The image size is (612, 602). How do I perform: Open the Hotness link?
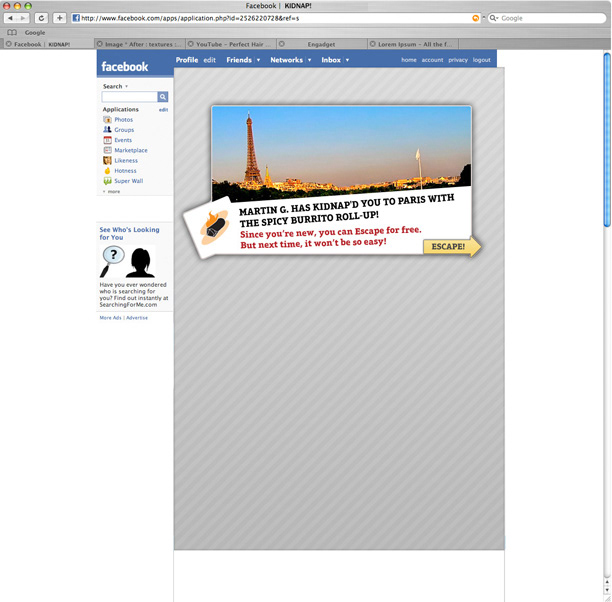(125, 171)
